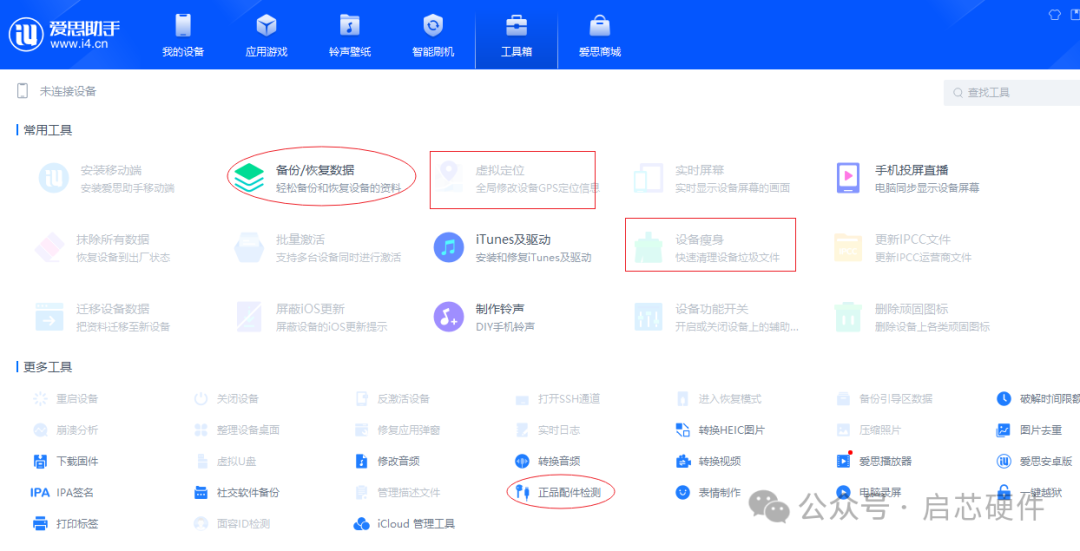This screenshot has width=1080, height=551.
Task: Open iCloud 管理工具
Action: point(404,523)
